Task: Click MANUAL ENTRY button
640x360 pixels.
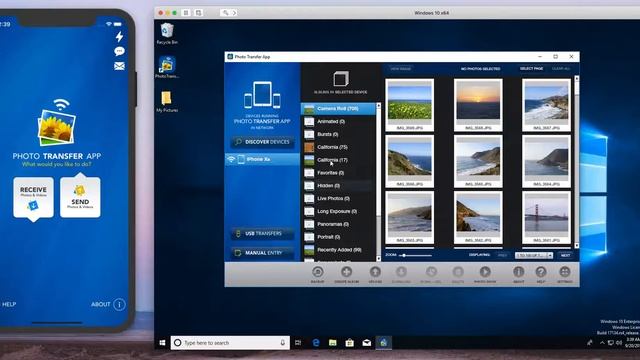Action: 262,253
